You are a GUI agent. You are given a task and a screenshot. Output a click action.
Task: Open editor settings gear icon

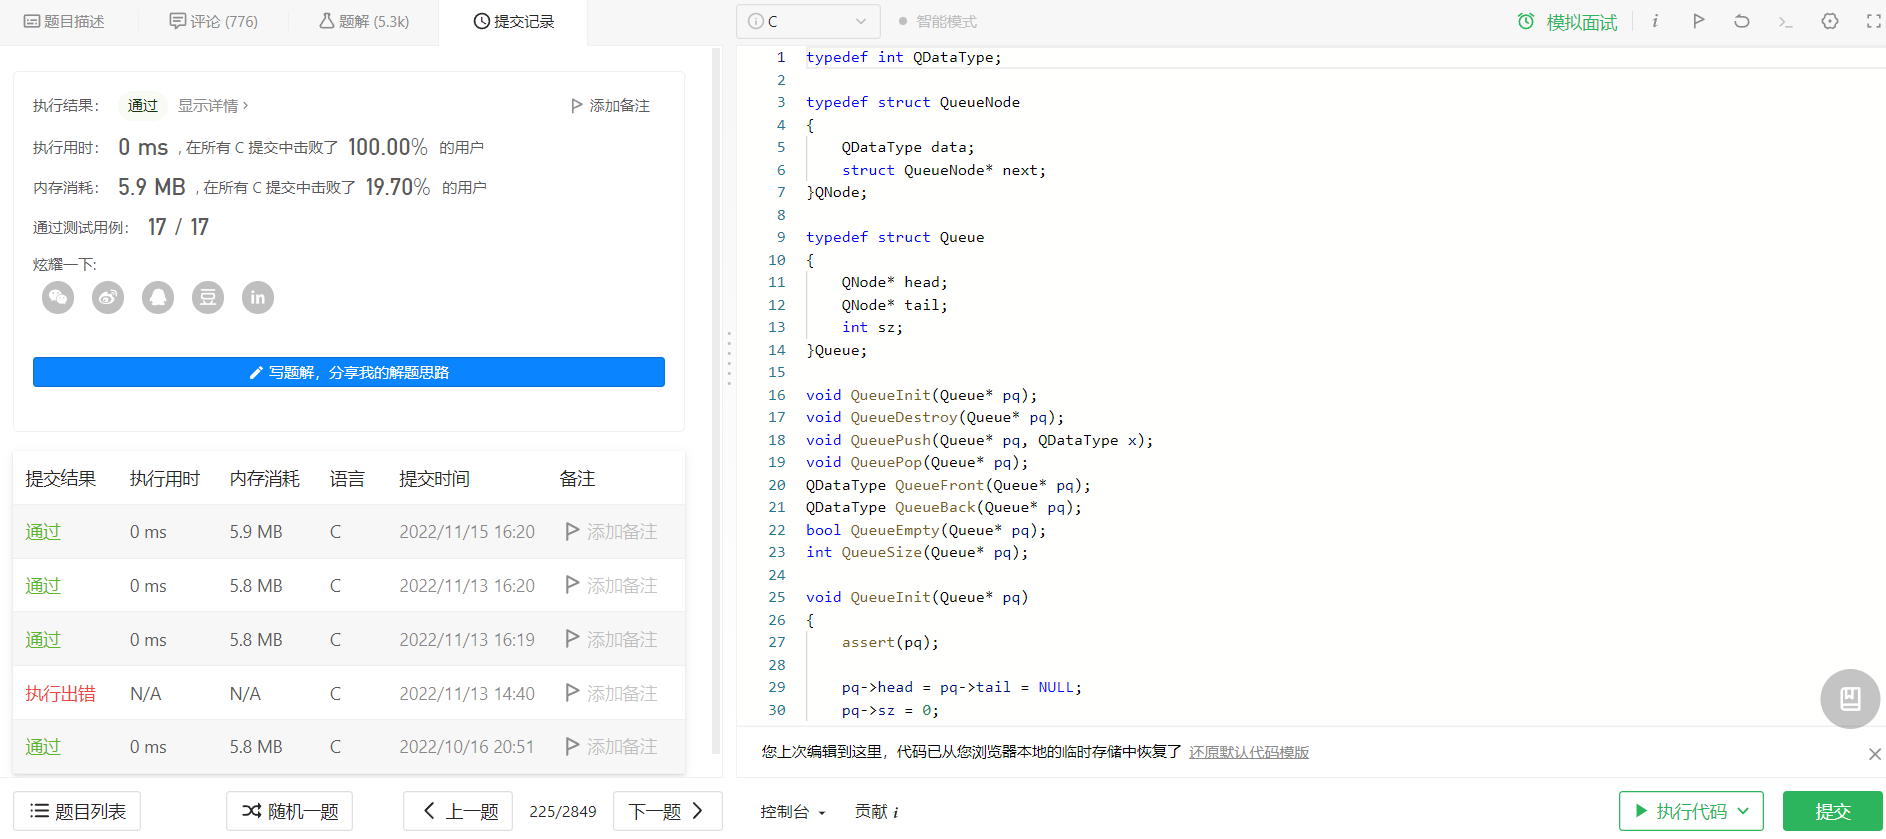tap(1830, 21)
